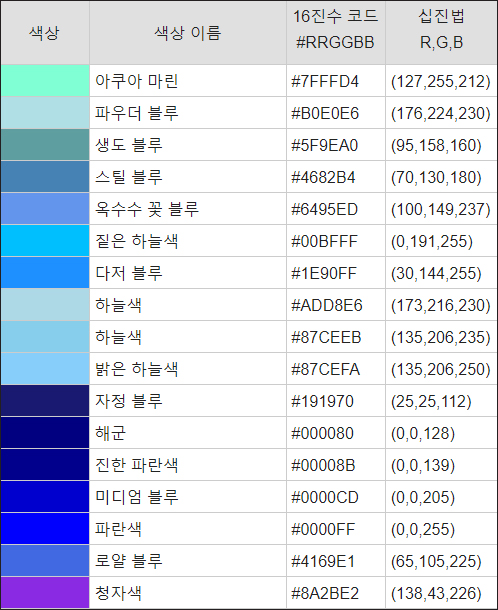The image size is (498, 610).
Task: Click the swatch beside 밝은 하늘색
Action: [45, 368]
